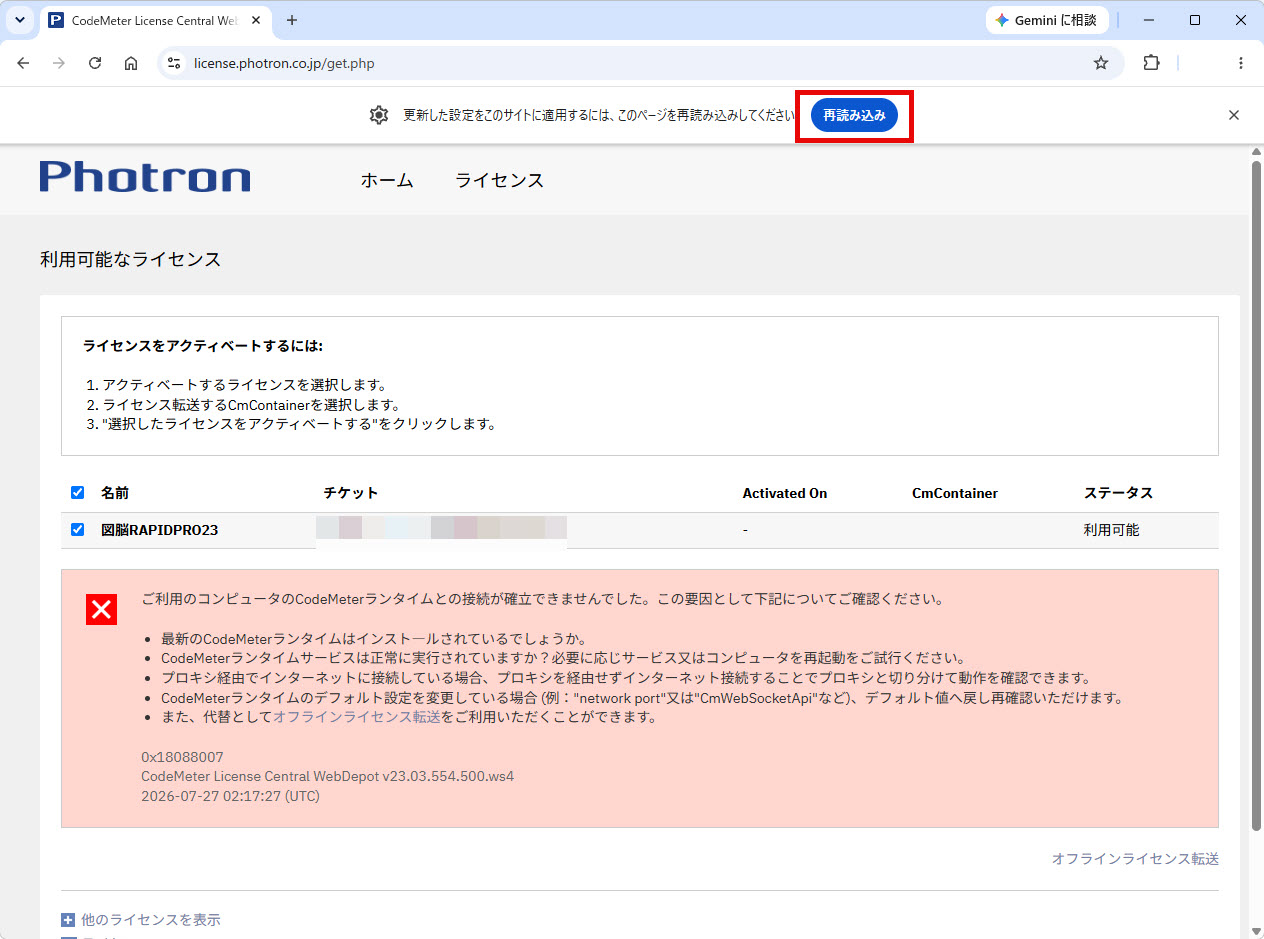Click the red X error icon
The image size is (1264, 939).
101,609
